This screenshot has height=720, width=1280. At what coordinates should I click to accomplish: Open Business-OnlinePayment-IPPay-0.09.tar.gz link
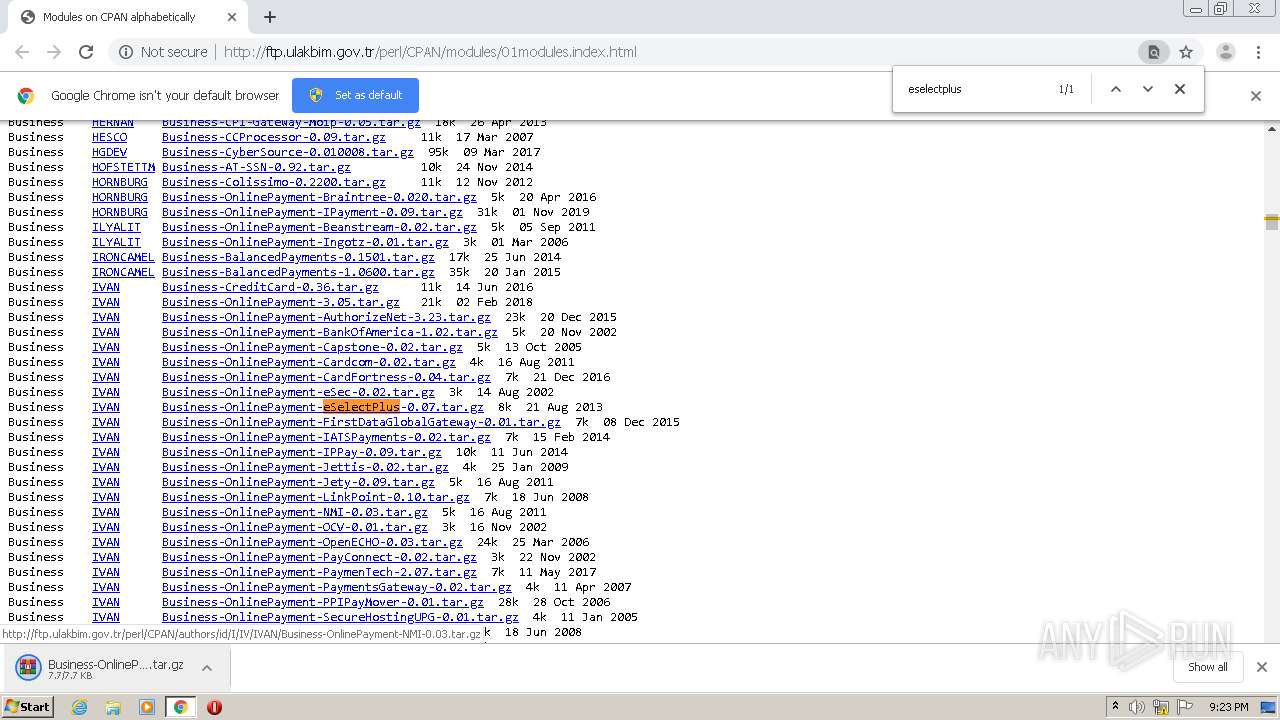point(301,452)
